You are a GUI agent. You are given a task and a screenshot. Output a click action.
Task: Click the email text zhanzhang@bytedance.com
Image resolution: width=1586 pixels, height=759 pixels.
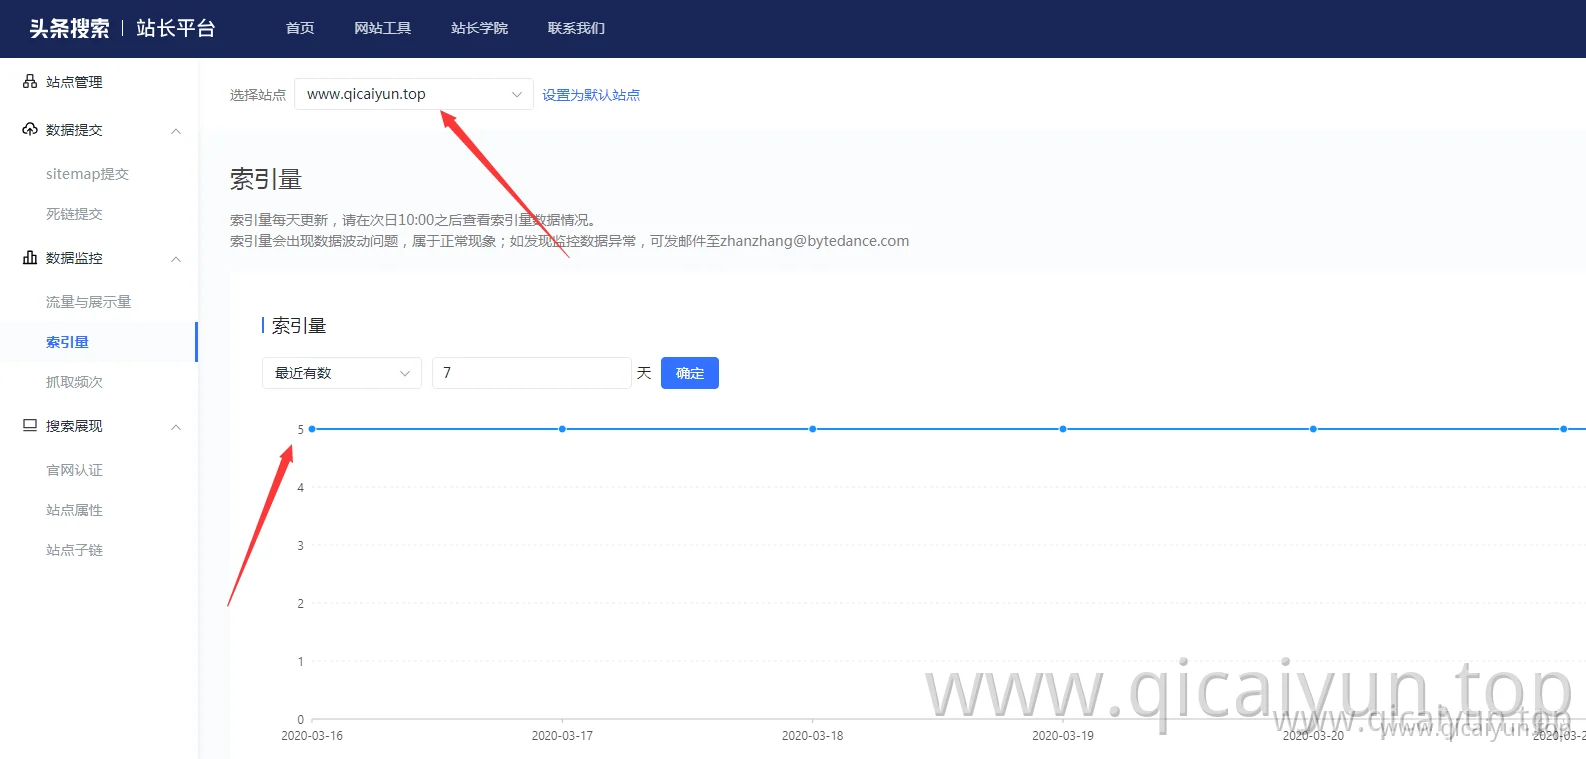click(815, 241)
